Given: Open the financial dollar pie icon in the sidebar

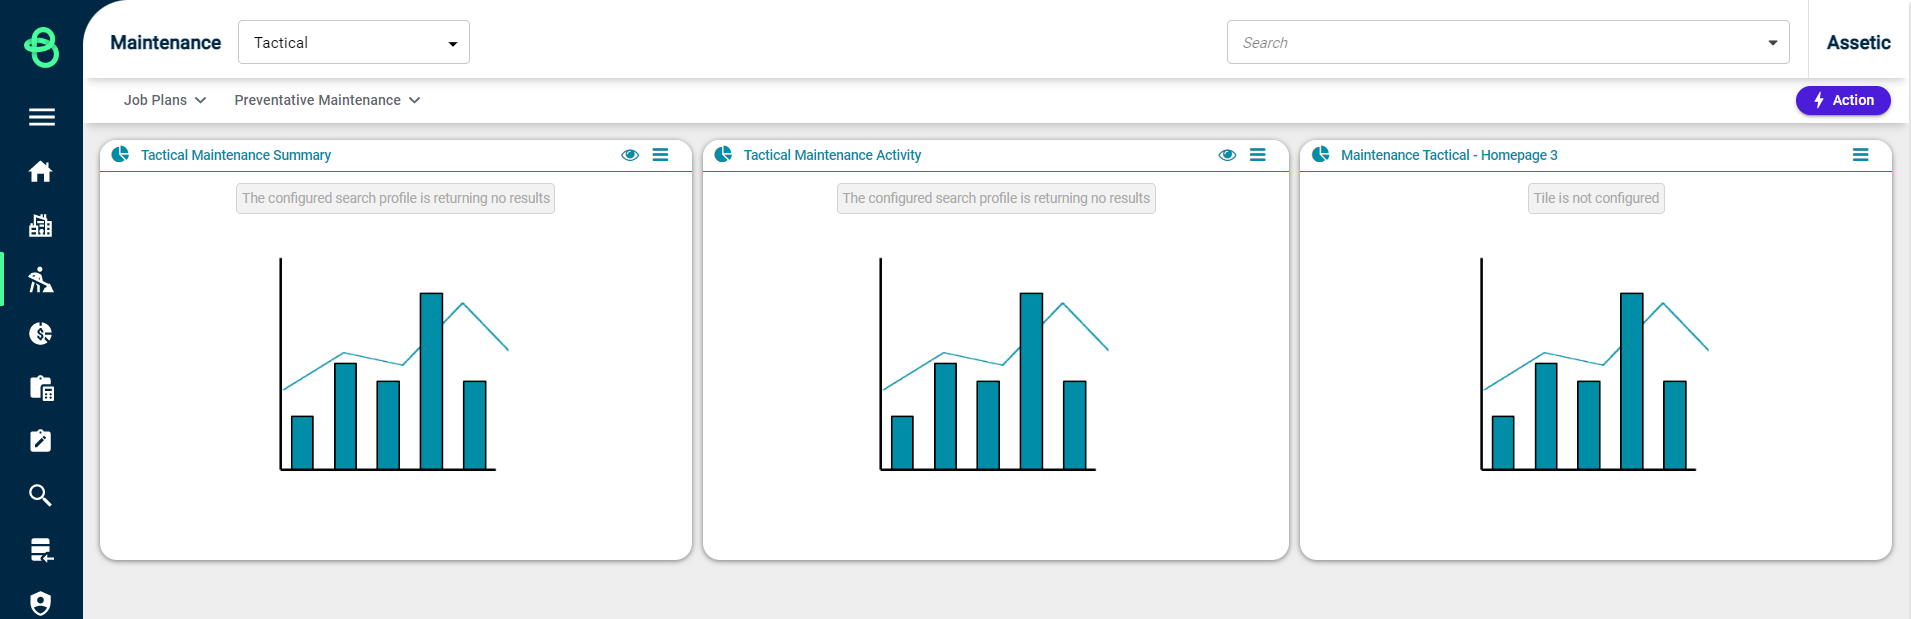Looking at the screenshot, I should pyautogui.click(x=41, y=333).
